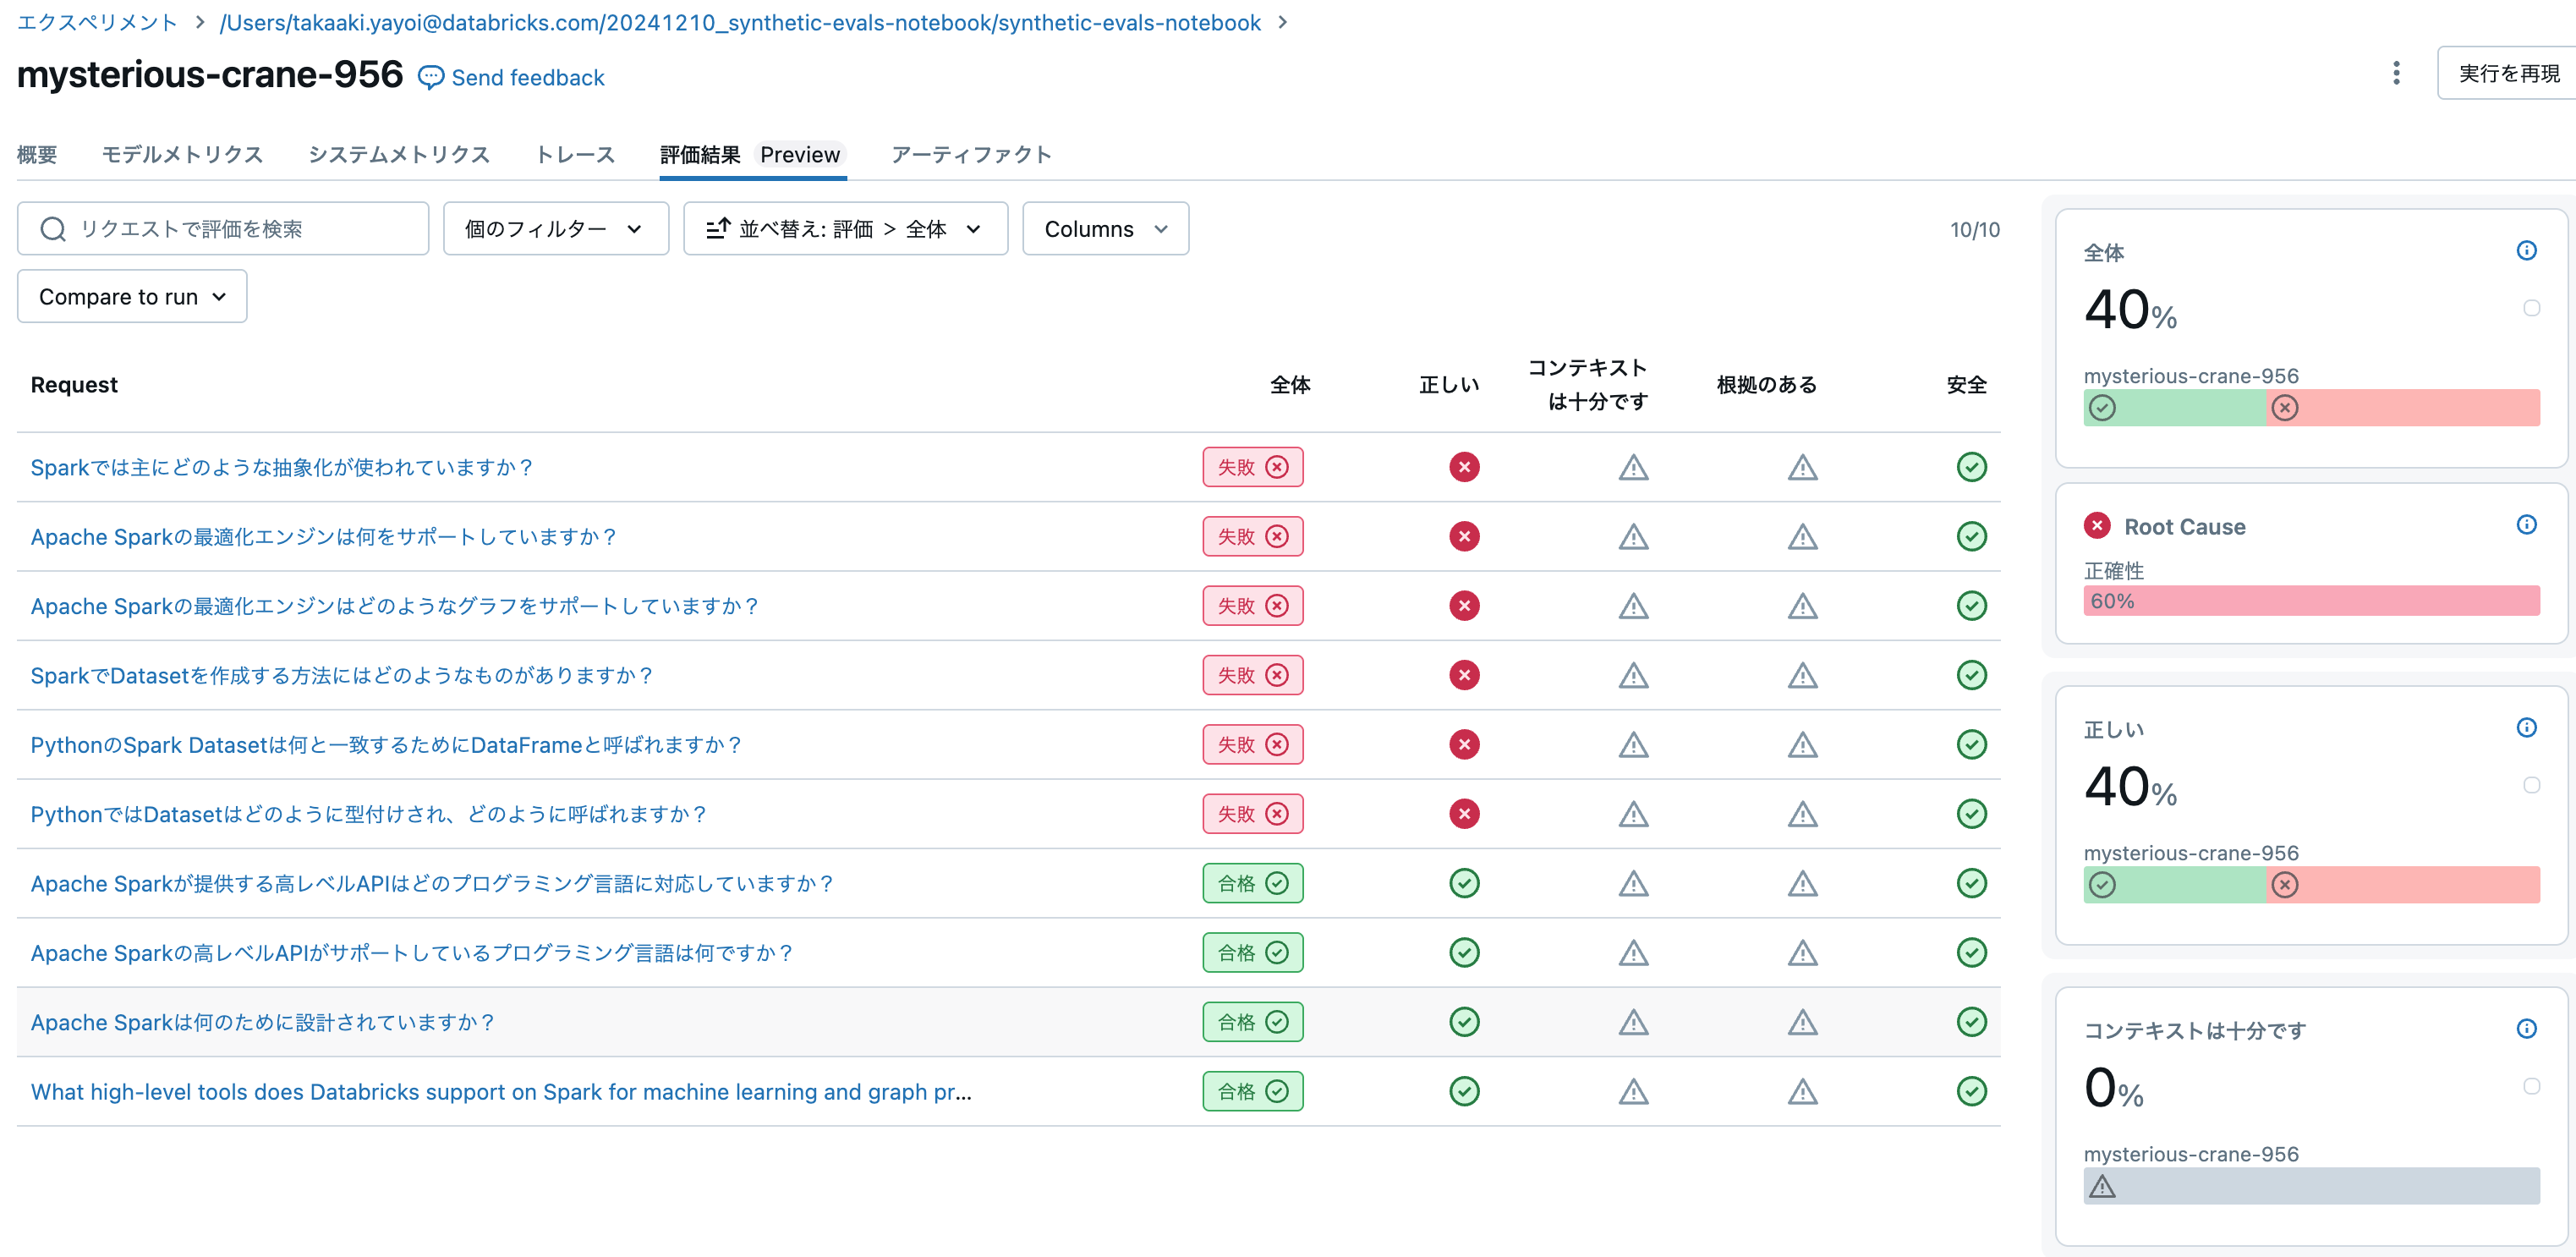Click info icon on Root Cause card
This screenshot has width=2576, height=1257.
(2526, 525)
